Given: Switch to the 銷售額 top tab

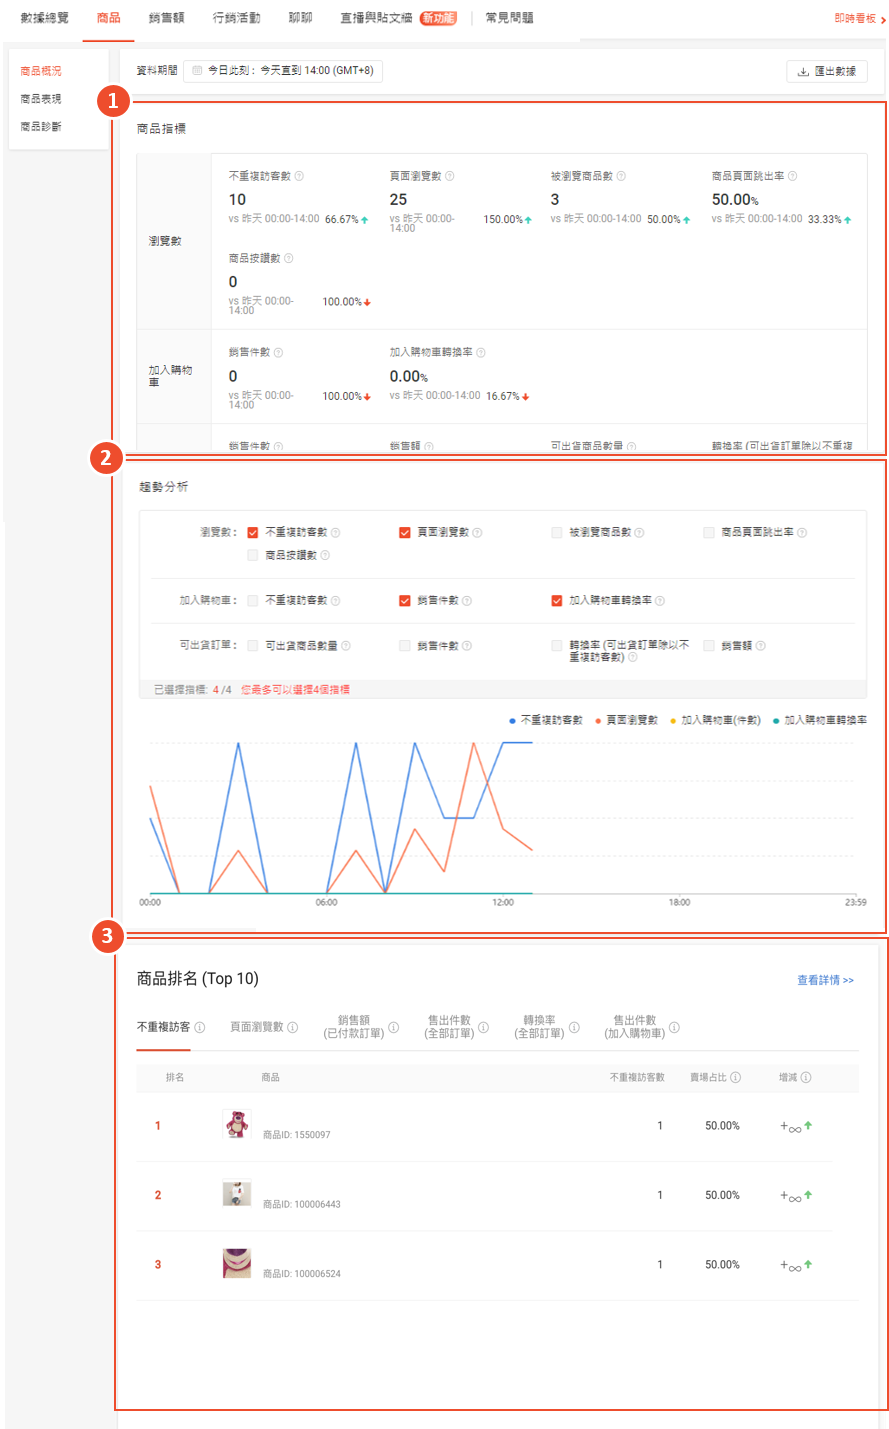Looking at the screenshot, I should coord(166,18).
